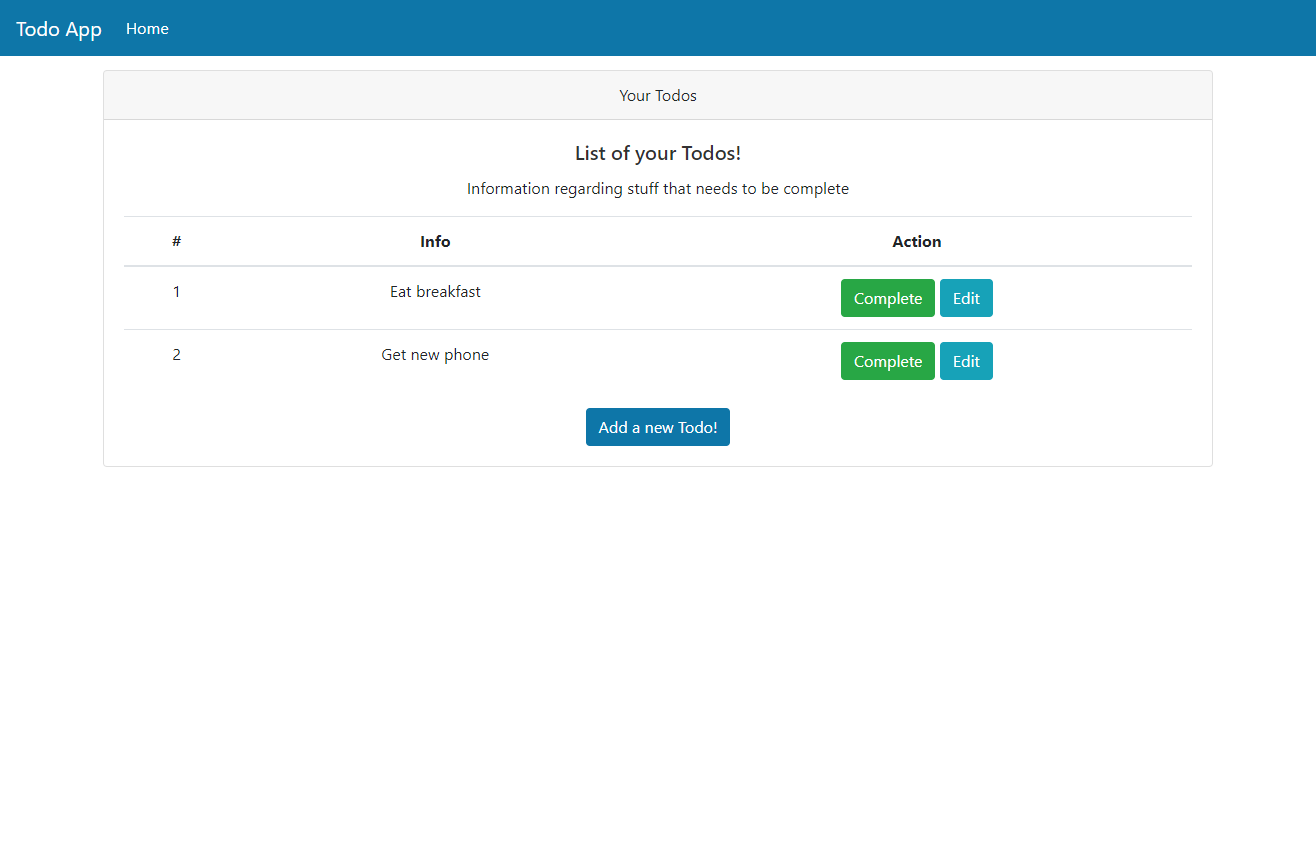
Task: Click the Info column header
Action: pos(435,241)
